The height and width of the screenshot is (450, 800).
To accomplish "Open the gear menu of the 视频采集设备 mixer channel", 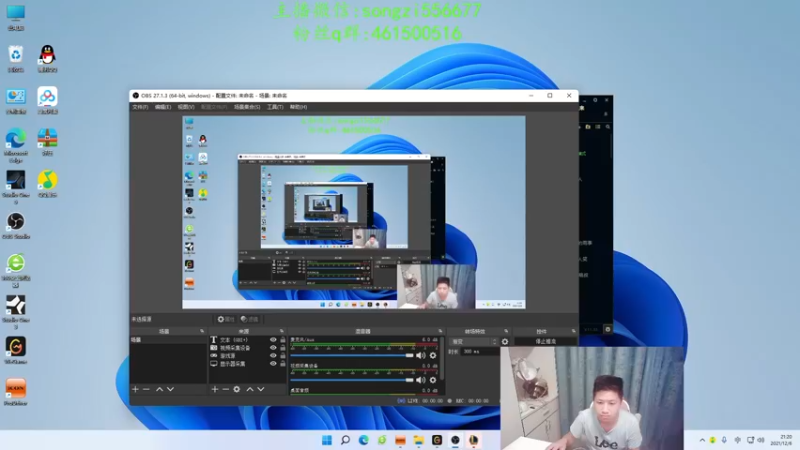I will pyautogui.click(x=433, y=380).
